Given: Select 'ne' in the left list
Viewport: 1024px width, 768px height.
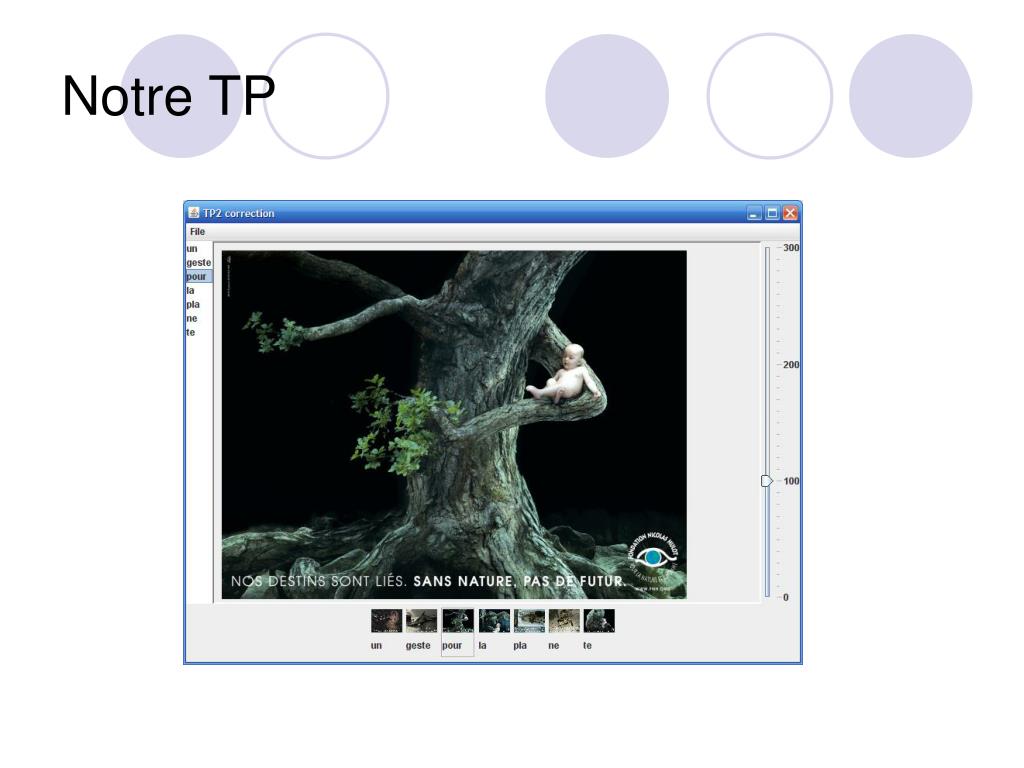Looking at the screenshot, I should [199, 319].
